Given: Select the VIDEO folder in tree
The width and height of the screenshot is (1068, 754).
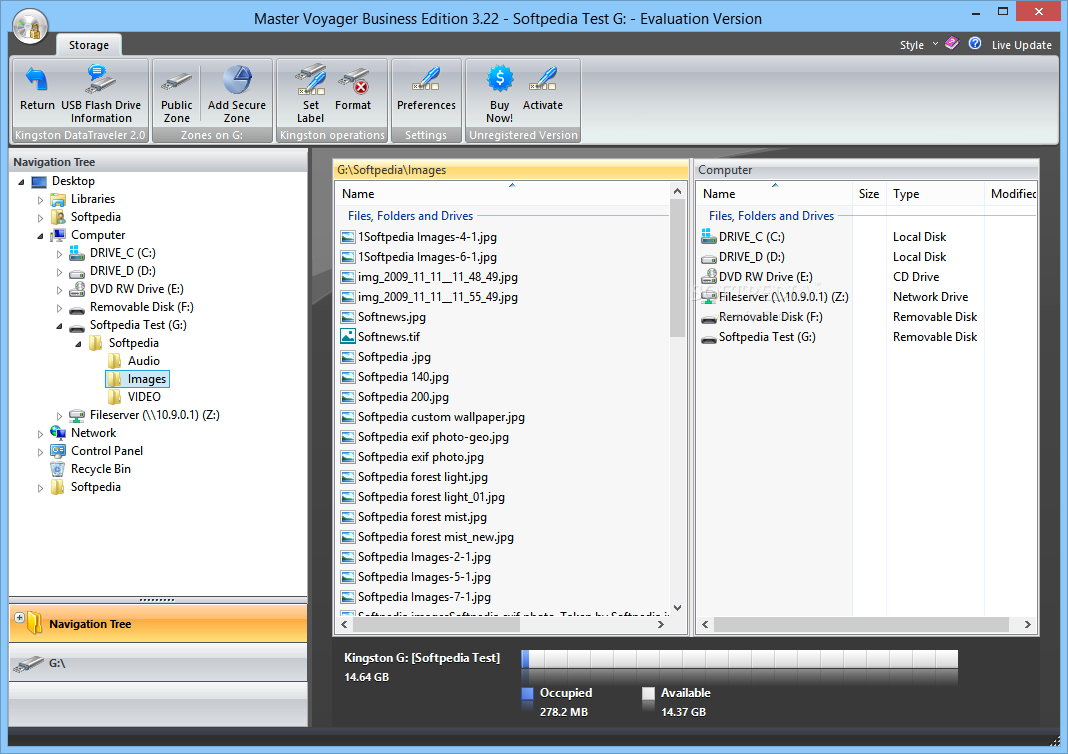Looking at the screenshot, I should tap(134, 396).
